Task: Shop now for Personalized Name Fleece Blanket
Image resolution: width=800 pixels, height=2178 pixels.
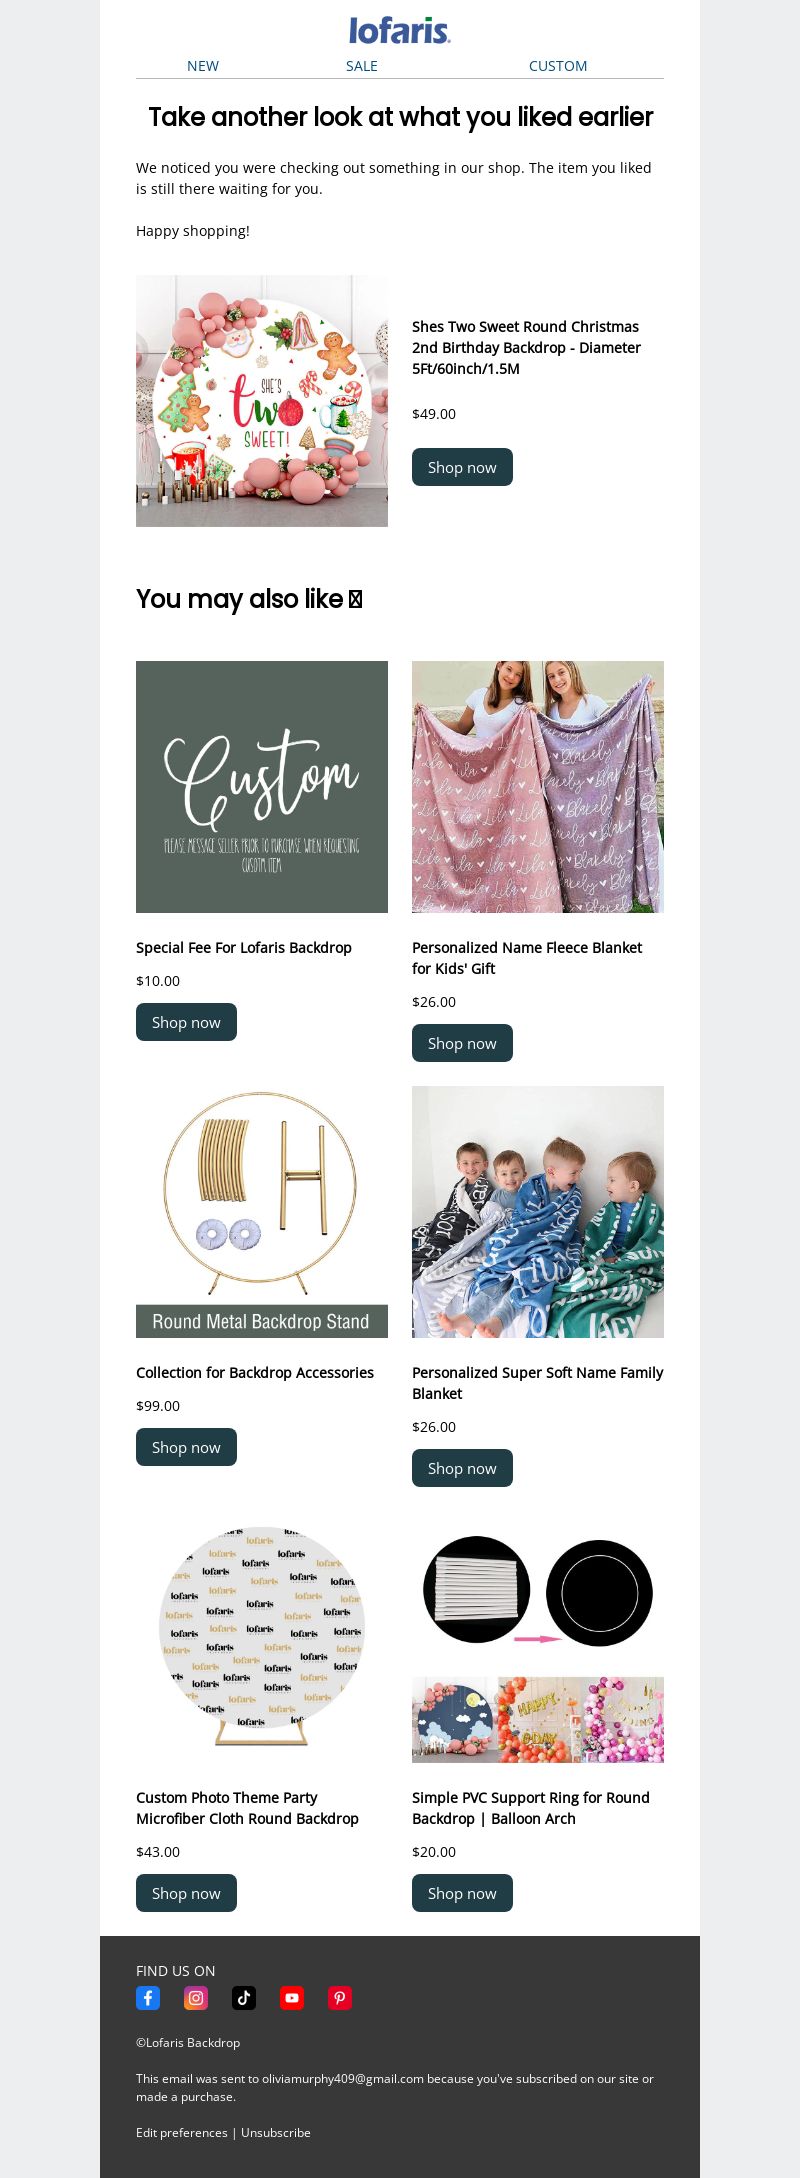Action: [x=462, y=1043]
